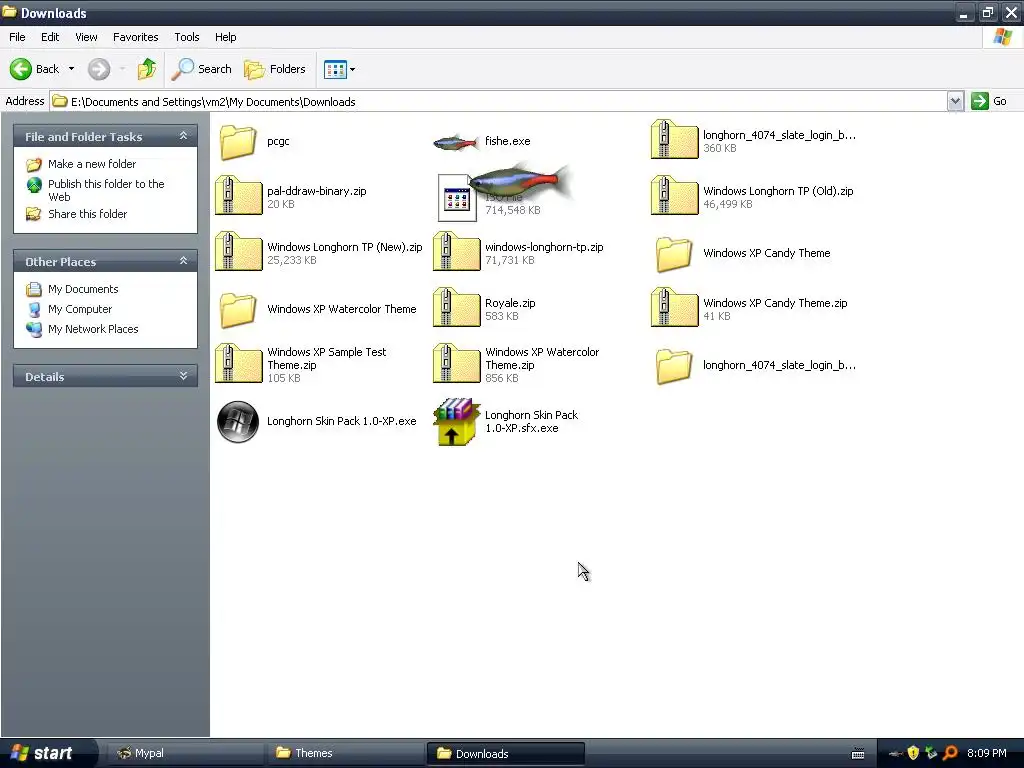Go to My Computer
This screenshot has width=1024, height=768.
click(x=80, y=309)
